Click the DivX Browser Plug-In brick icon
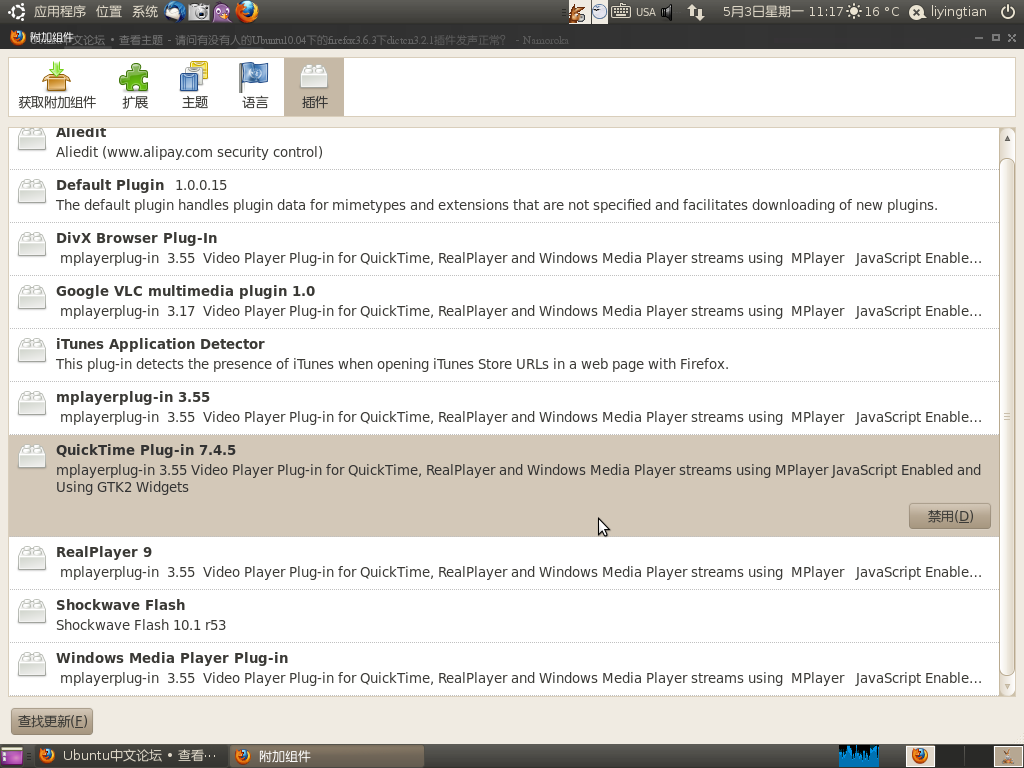 click(31, 244)
